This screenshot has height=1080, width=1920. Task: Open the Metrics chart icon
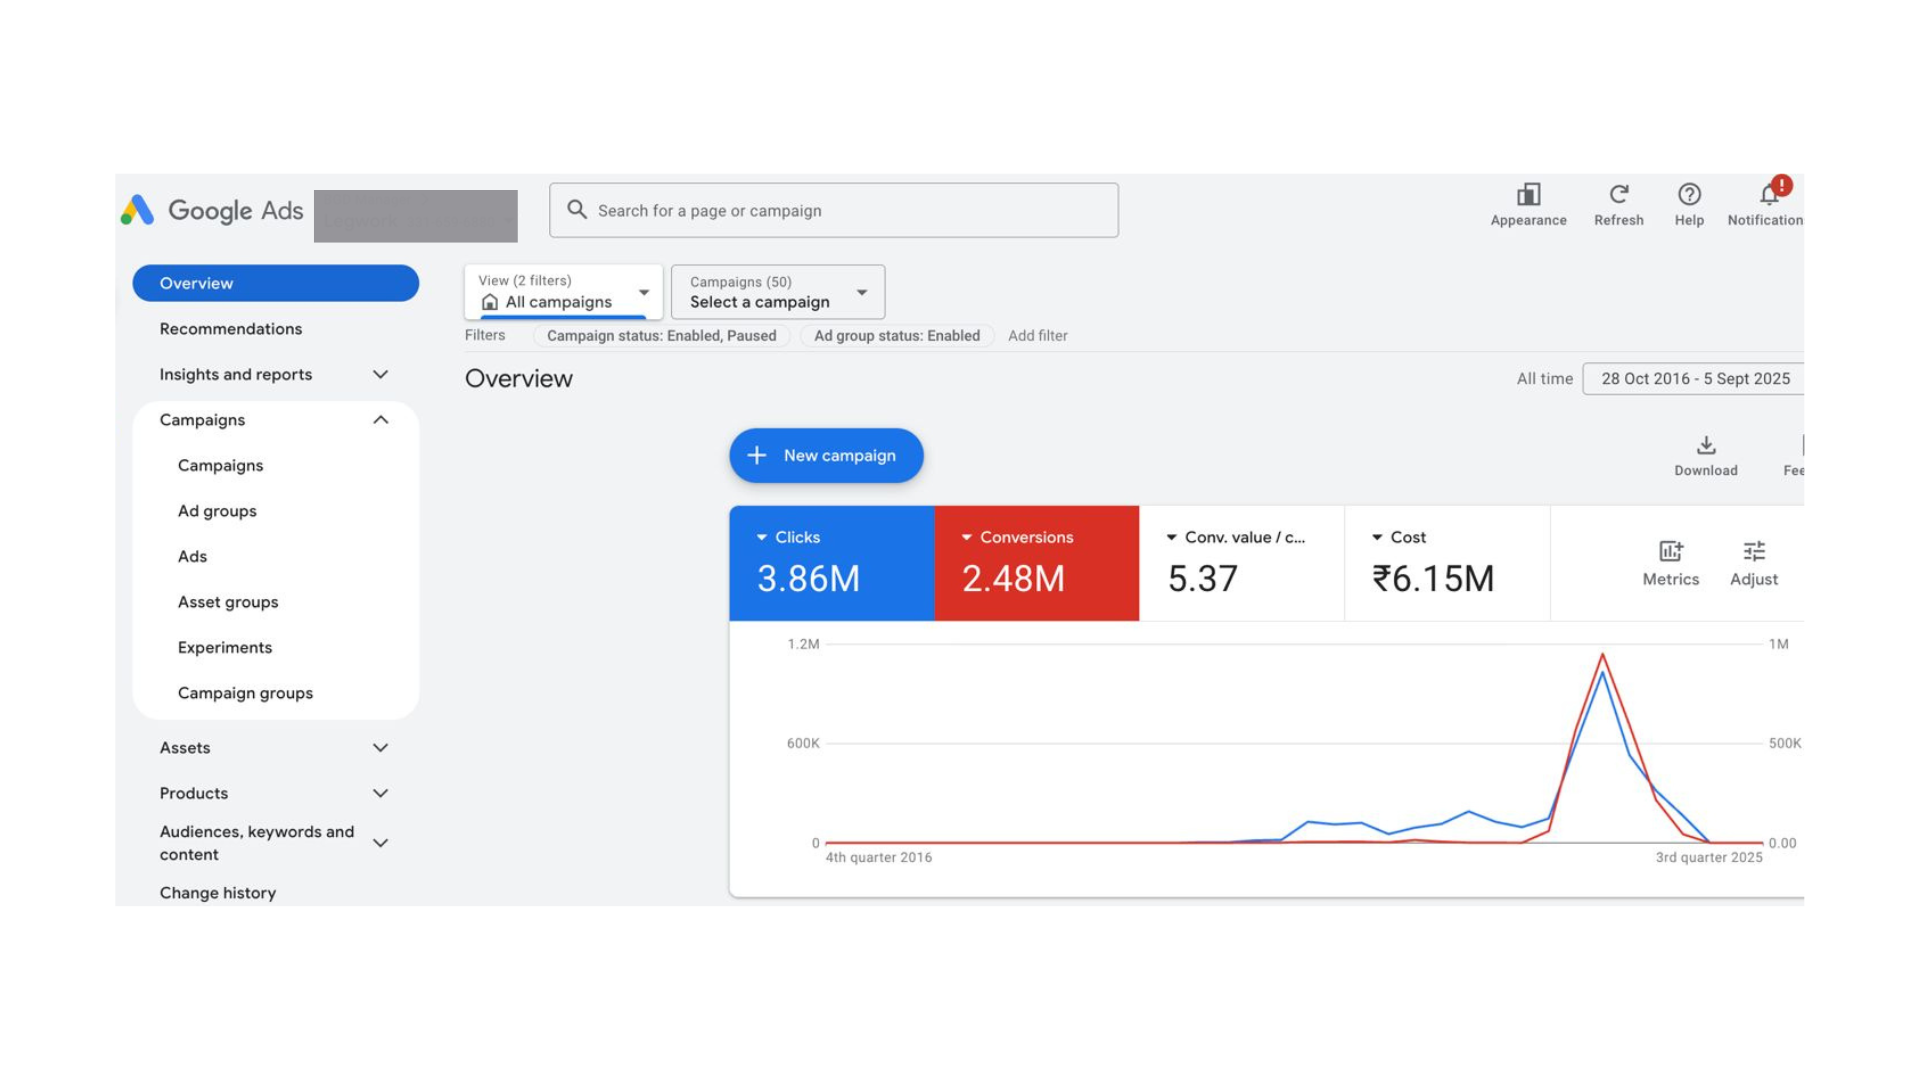[x=1670, y=552]
